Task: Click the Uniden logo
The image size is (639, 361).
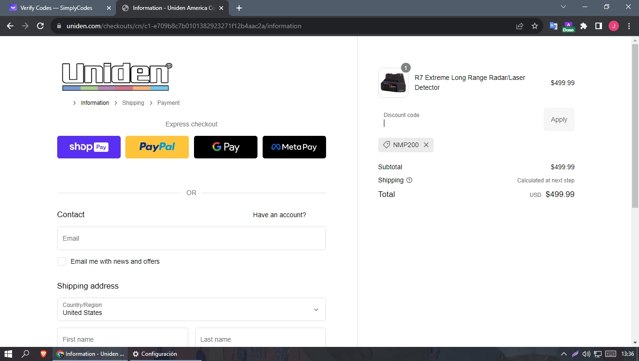Action: pos(117,76)
